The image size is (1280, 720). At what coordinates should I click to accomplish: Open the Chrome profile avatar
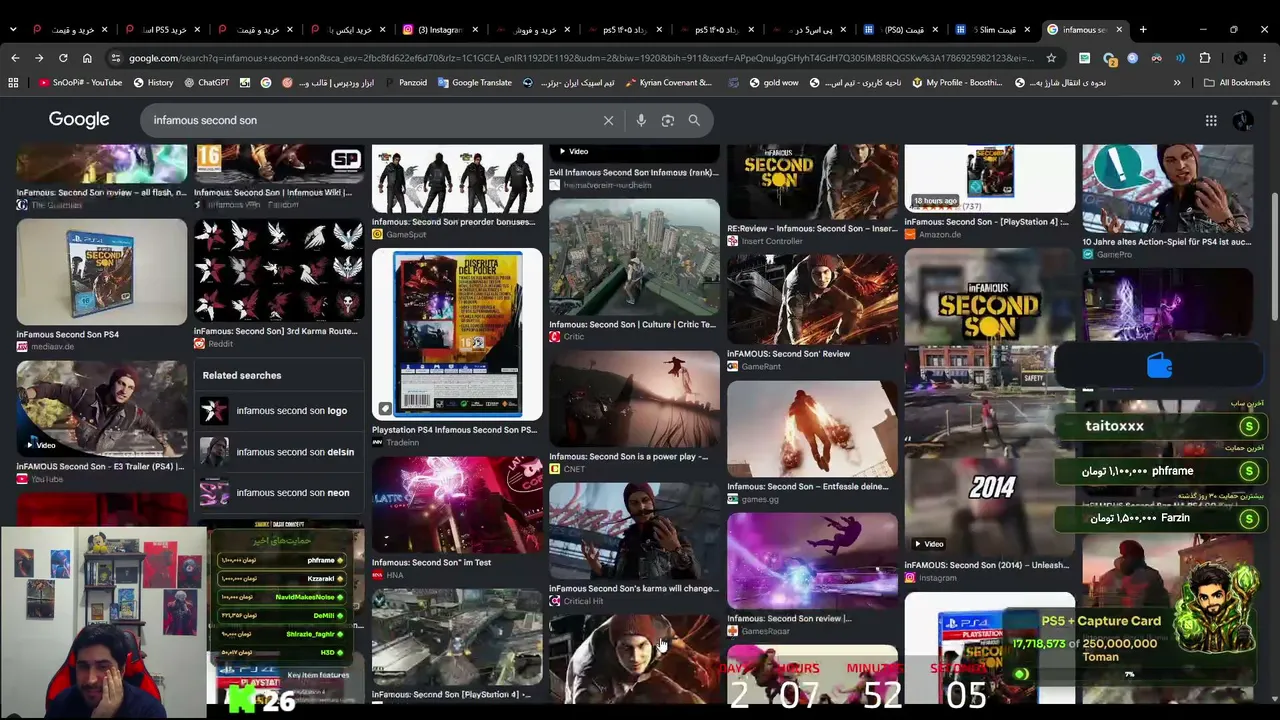coord(1240,58)
